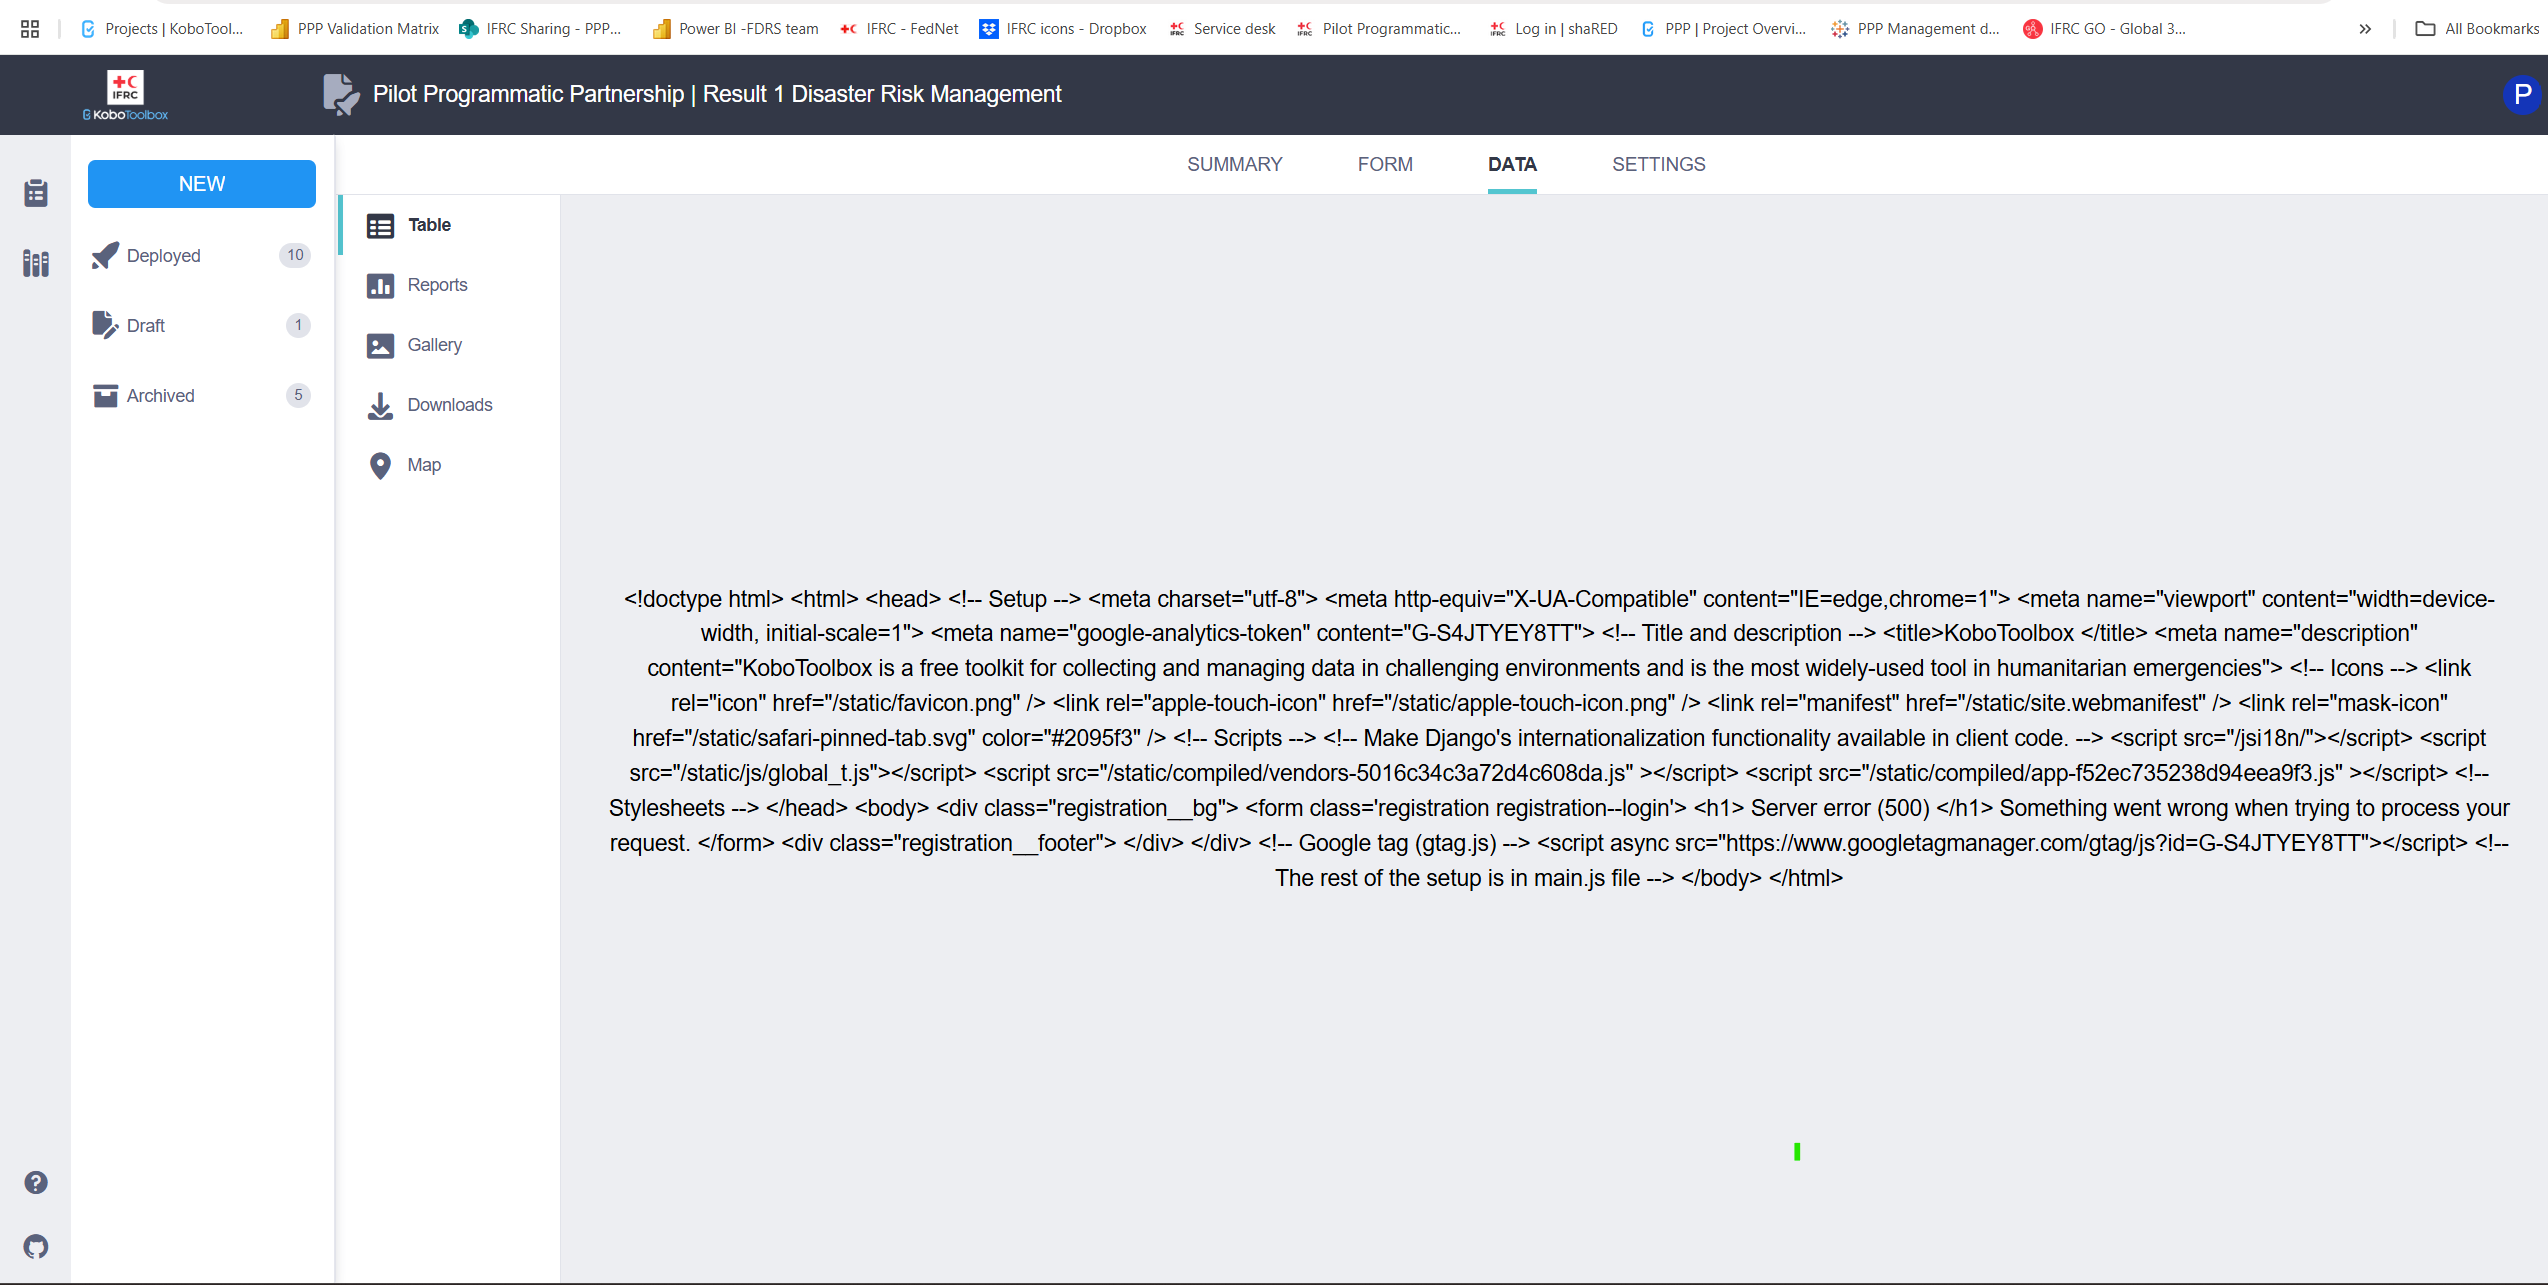
Task: Click the Archived box icon
Action: pyautogui.click(x=105, y=396)
